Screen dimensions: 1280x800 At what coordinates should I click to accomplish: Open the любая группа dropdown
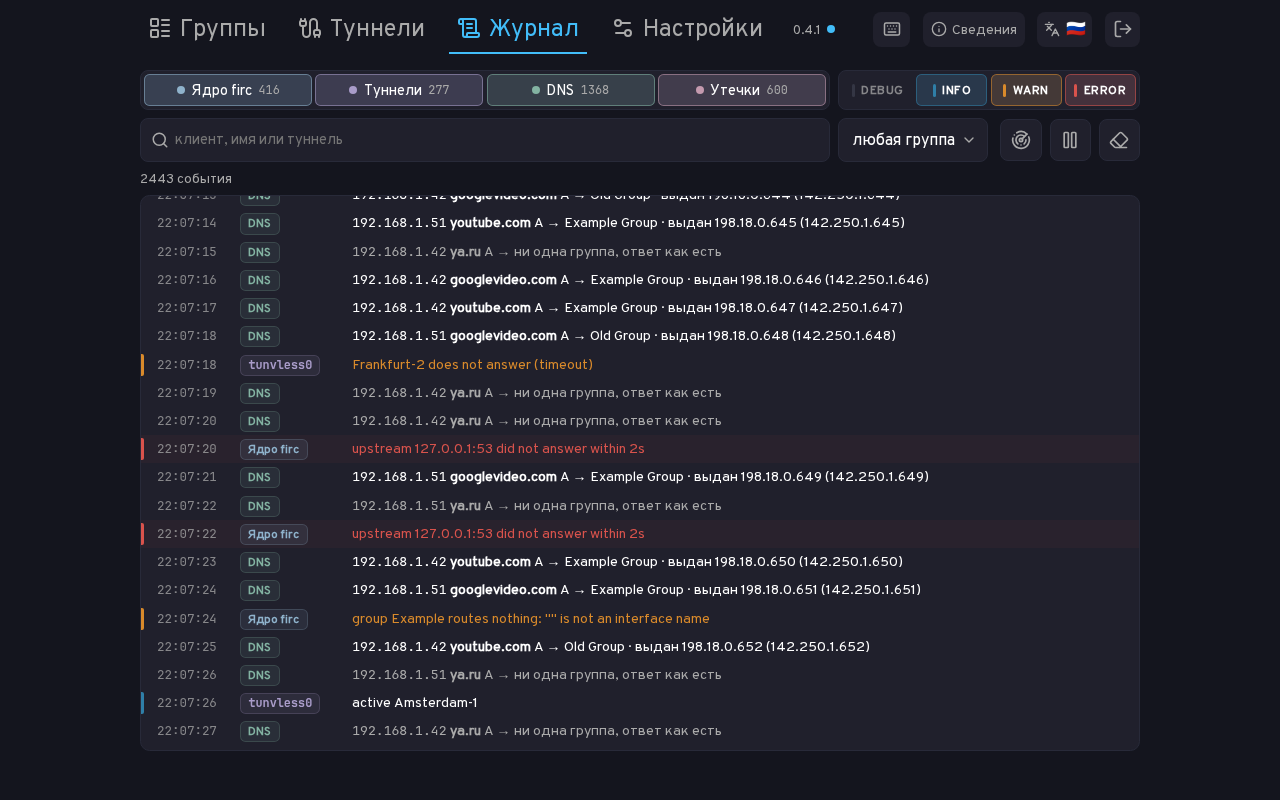pyautogui.click(x=913, y=140)
